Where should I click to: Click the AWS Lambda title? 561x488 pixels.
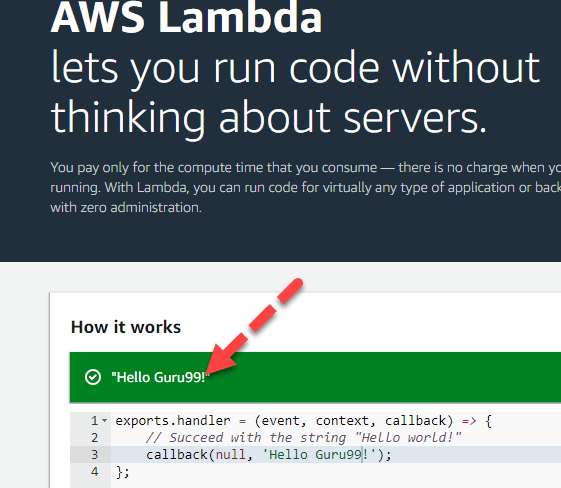(x=186, y=18)
